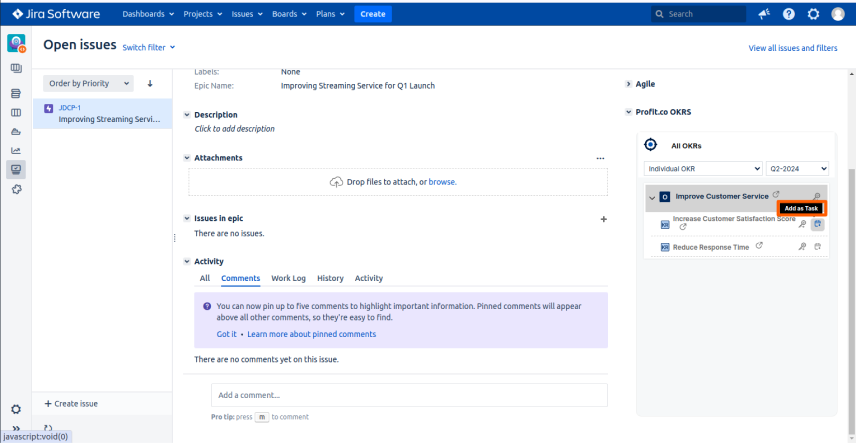Open the Order by Priority dropdown
856x443 pixels.
(x=88, y=84)
